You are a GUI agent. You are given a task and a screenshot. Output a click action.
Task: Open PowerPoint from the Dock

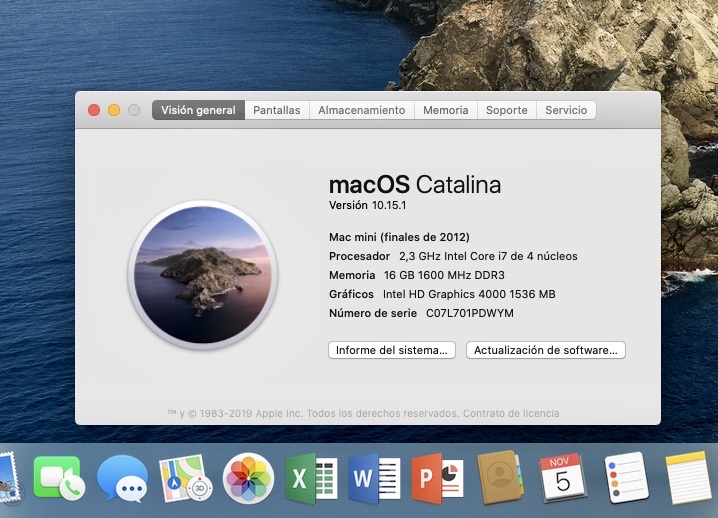pyautogui.click(x=437, y=478)
